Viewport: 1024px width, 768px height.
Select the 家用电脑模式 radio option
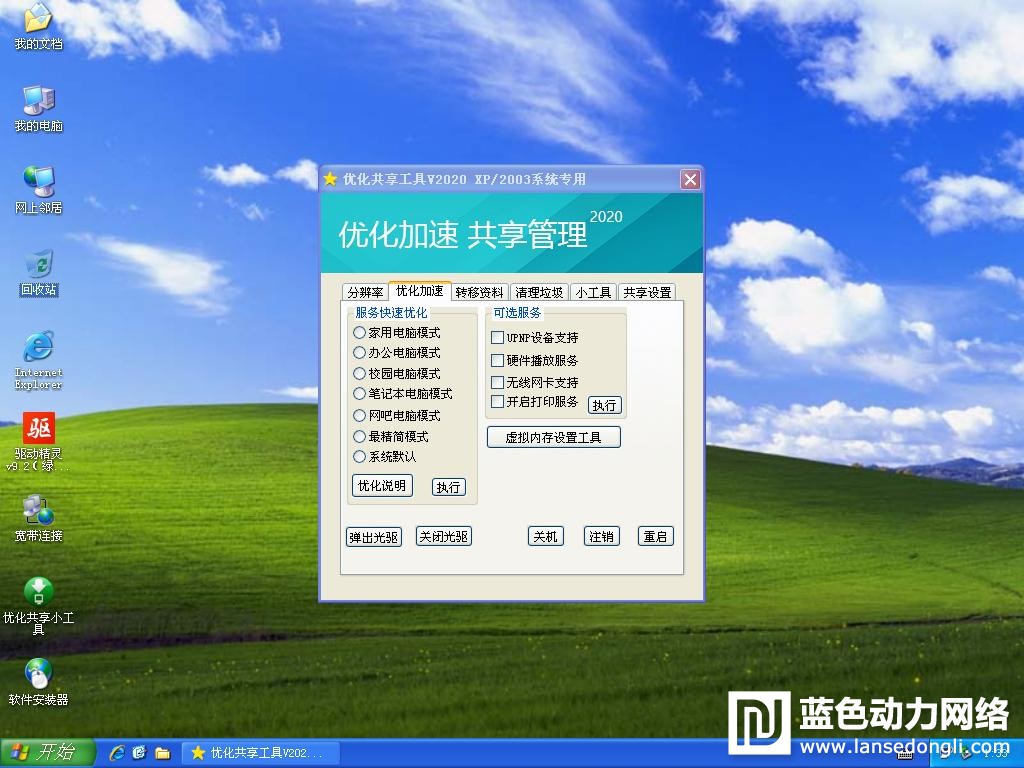click(x=360, y=332)
